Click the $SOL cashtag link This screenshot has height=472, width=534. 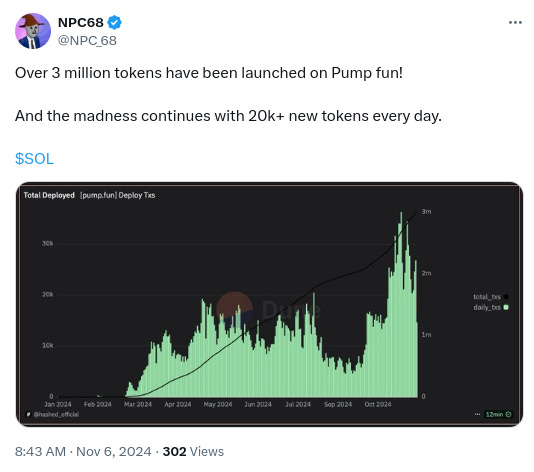(x=34, y=159)
